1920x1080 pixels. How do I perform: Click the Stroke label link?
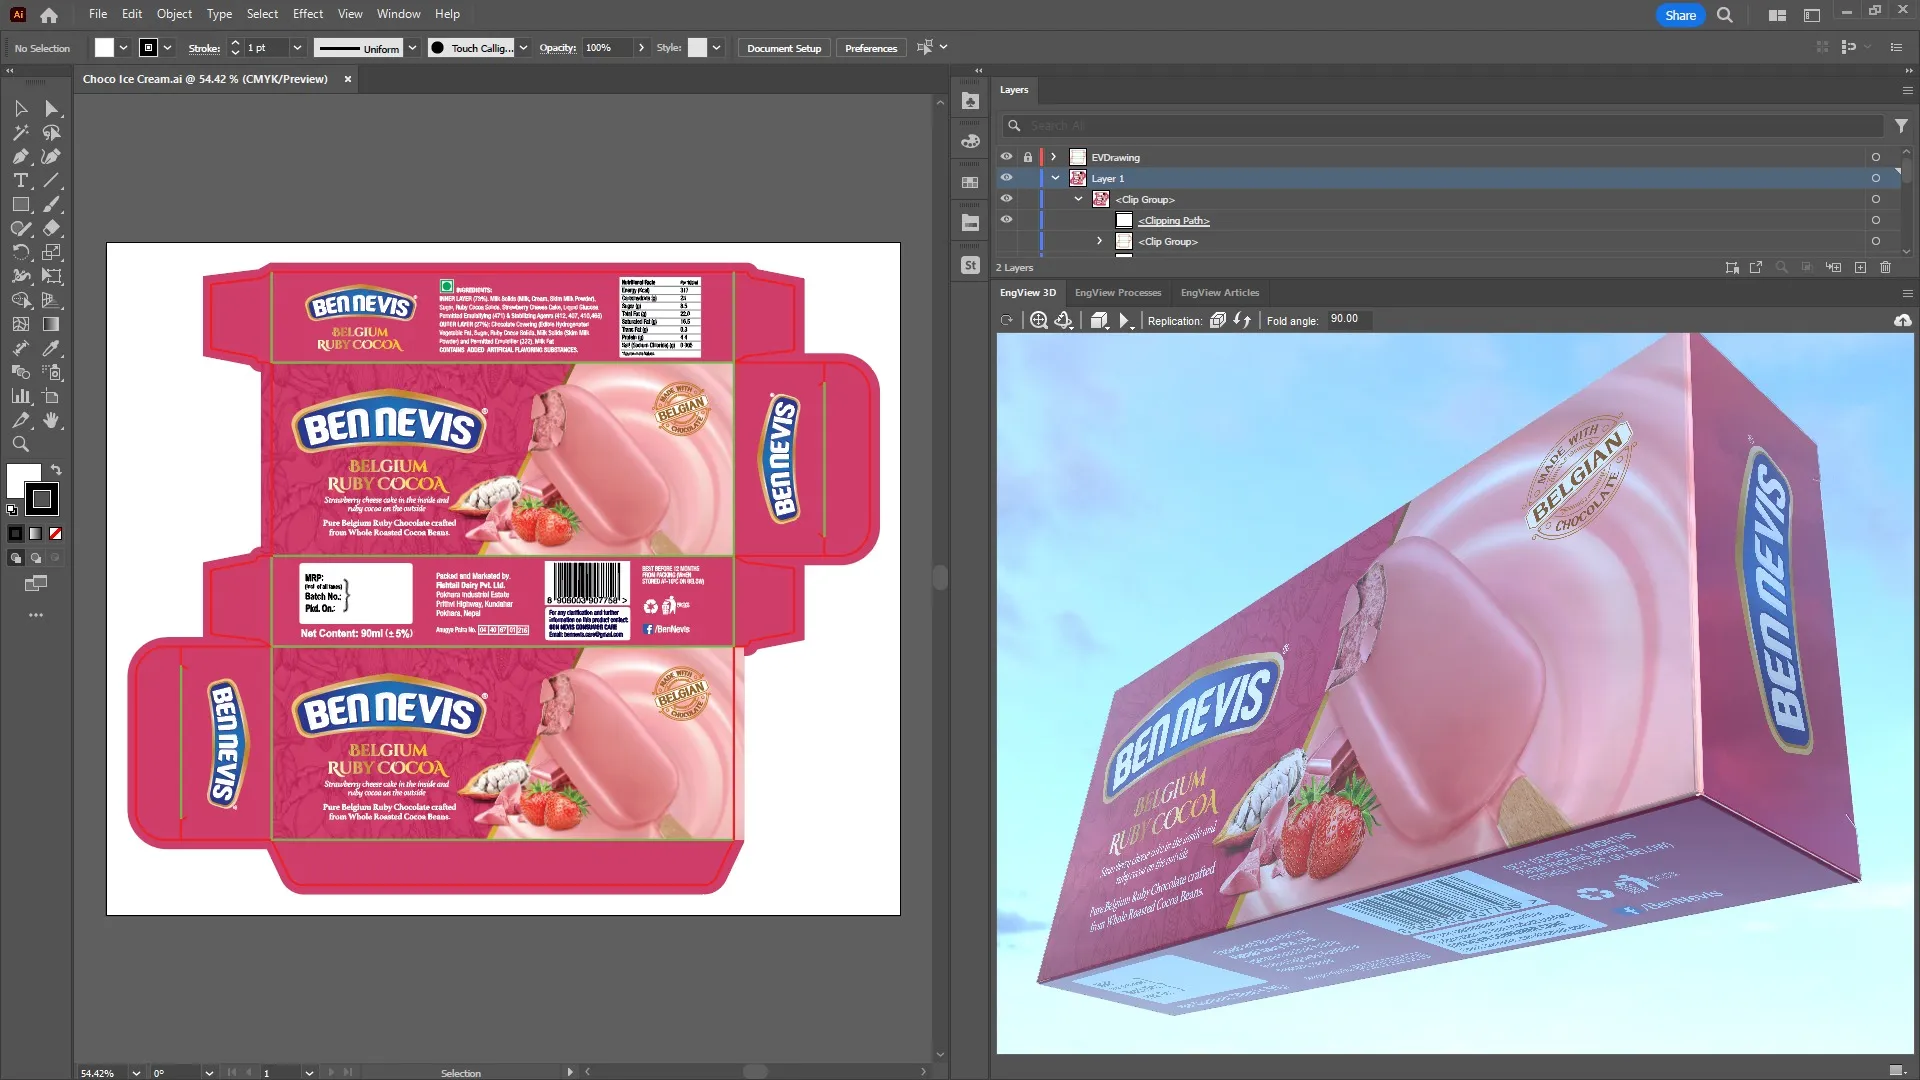pos(204,48)
